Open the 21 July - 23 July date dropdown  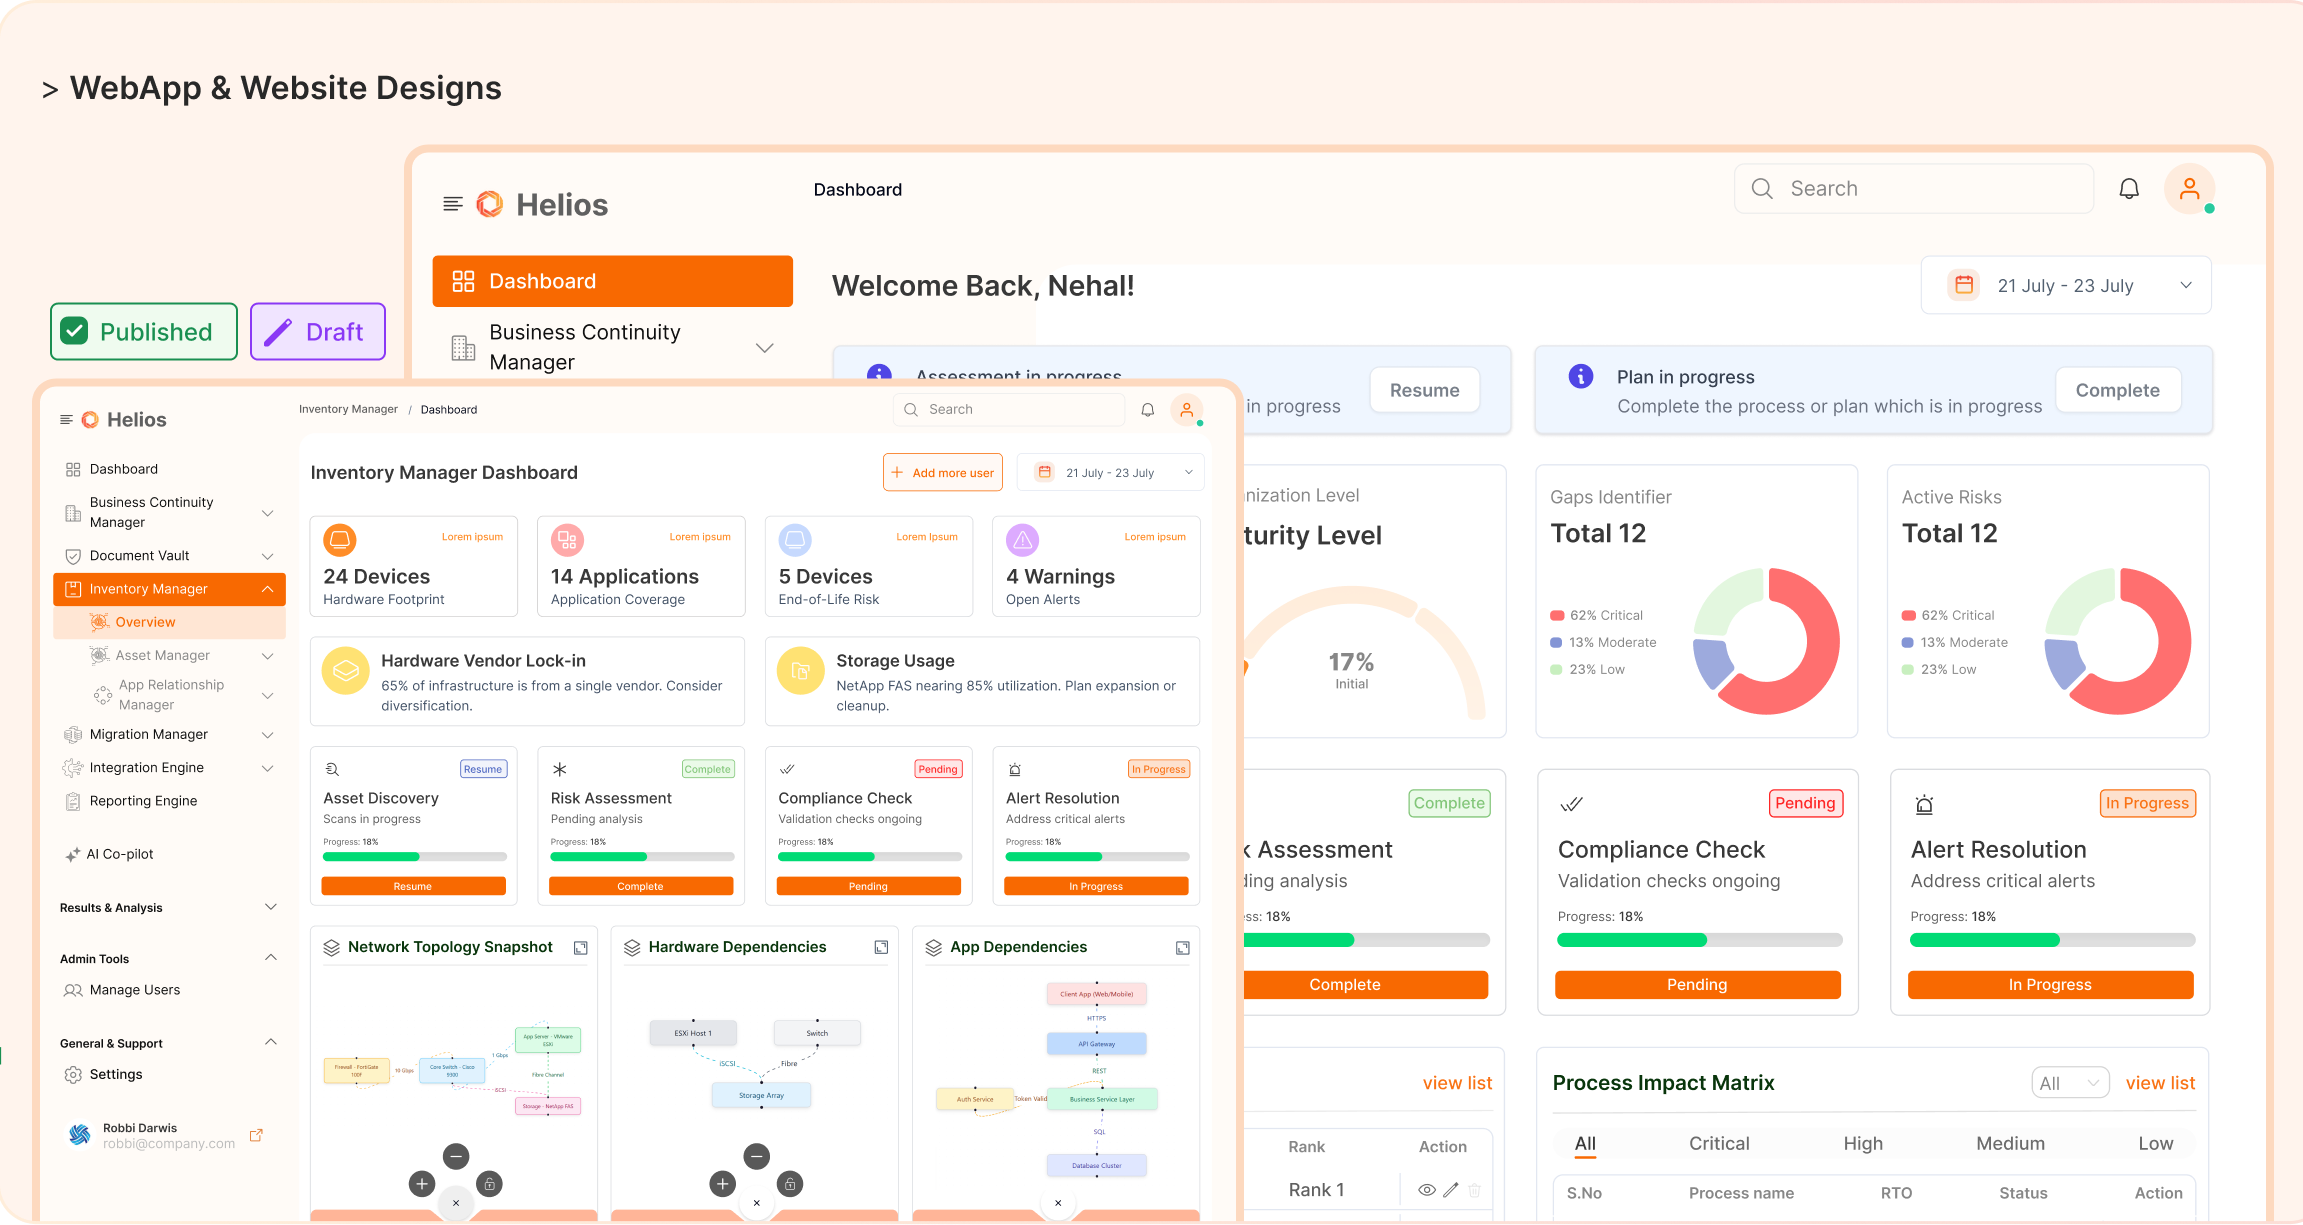tap(2065, 286)
